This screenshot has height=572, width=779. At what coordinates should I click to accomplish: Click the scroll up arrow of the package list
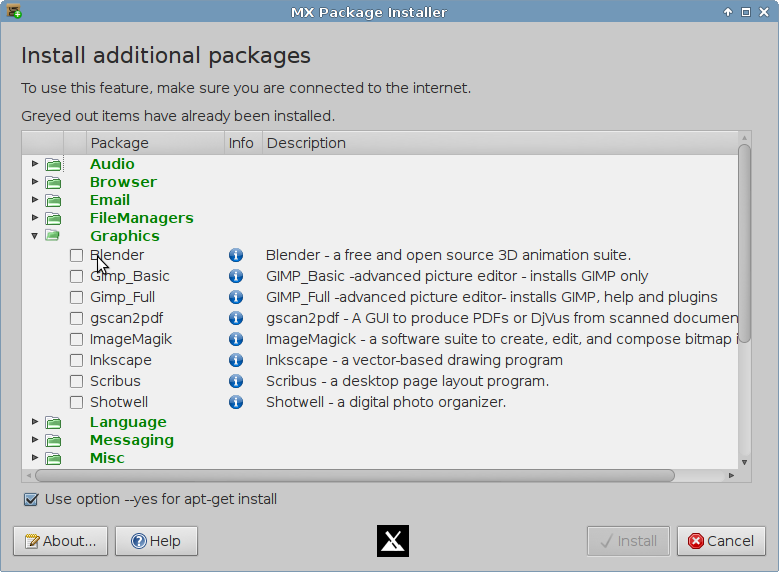(x=744, y=138)
